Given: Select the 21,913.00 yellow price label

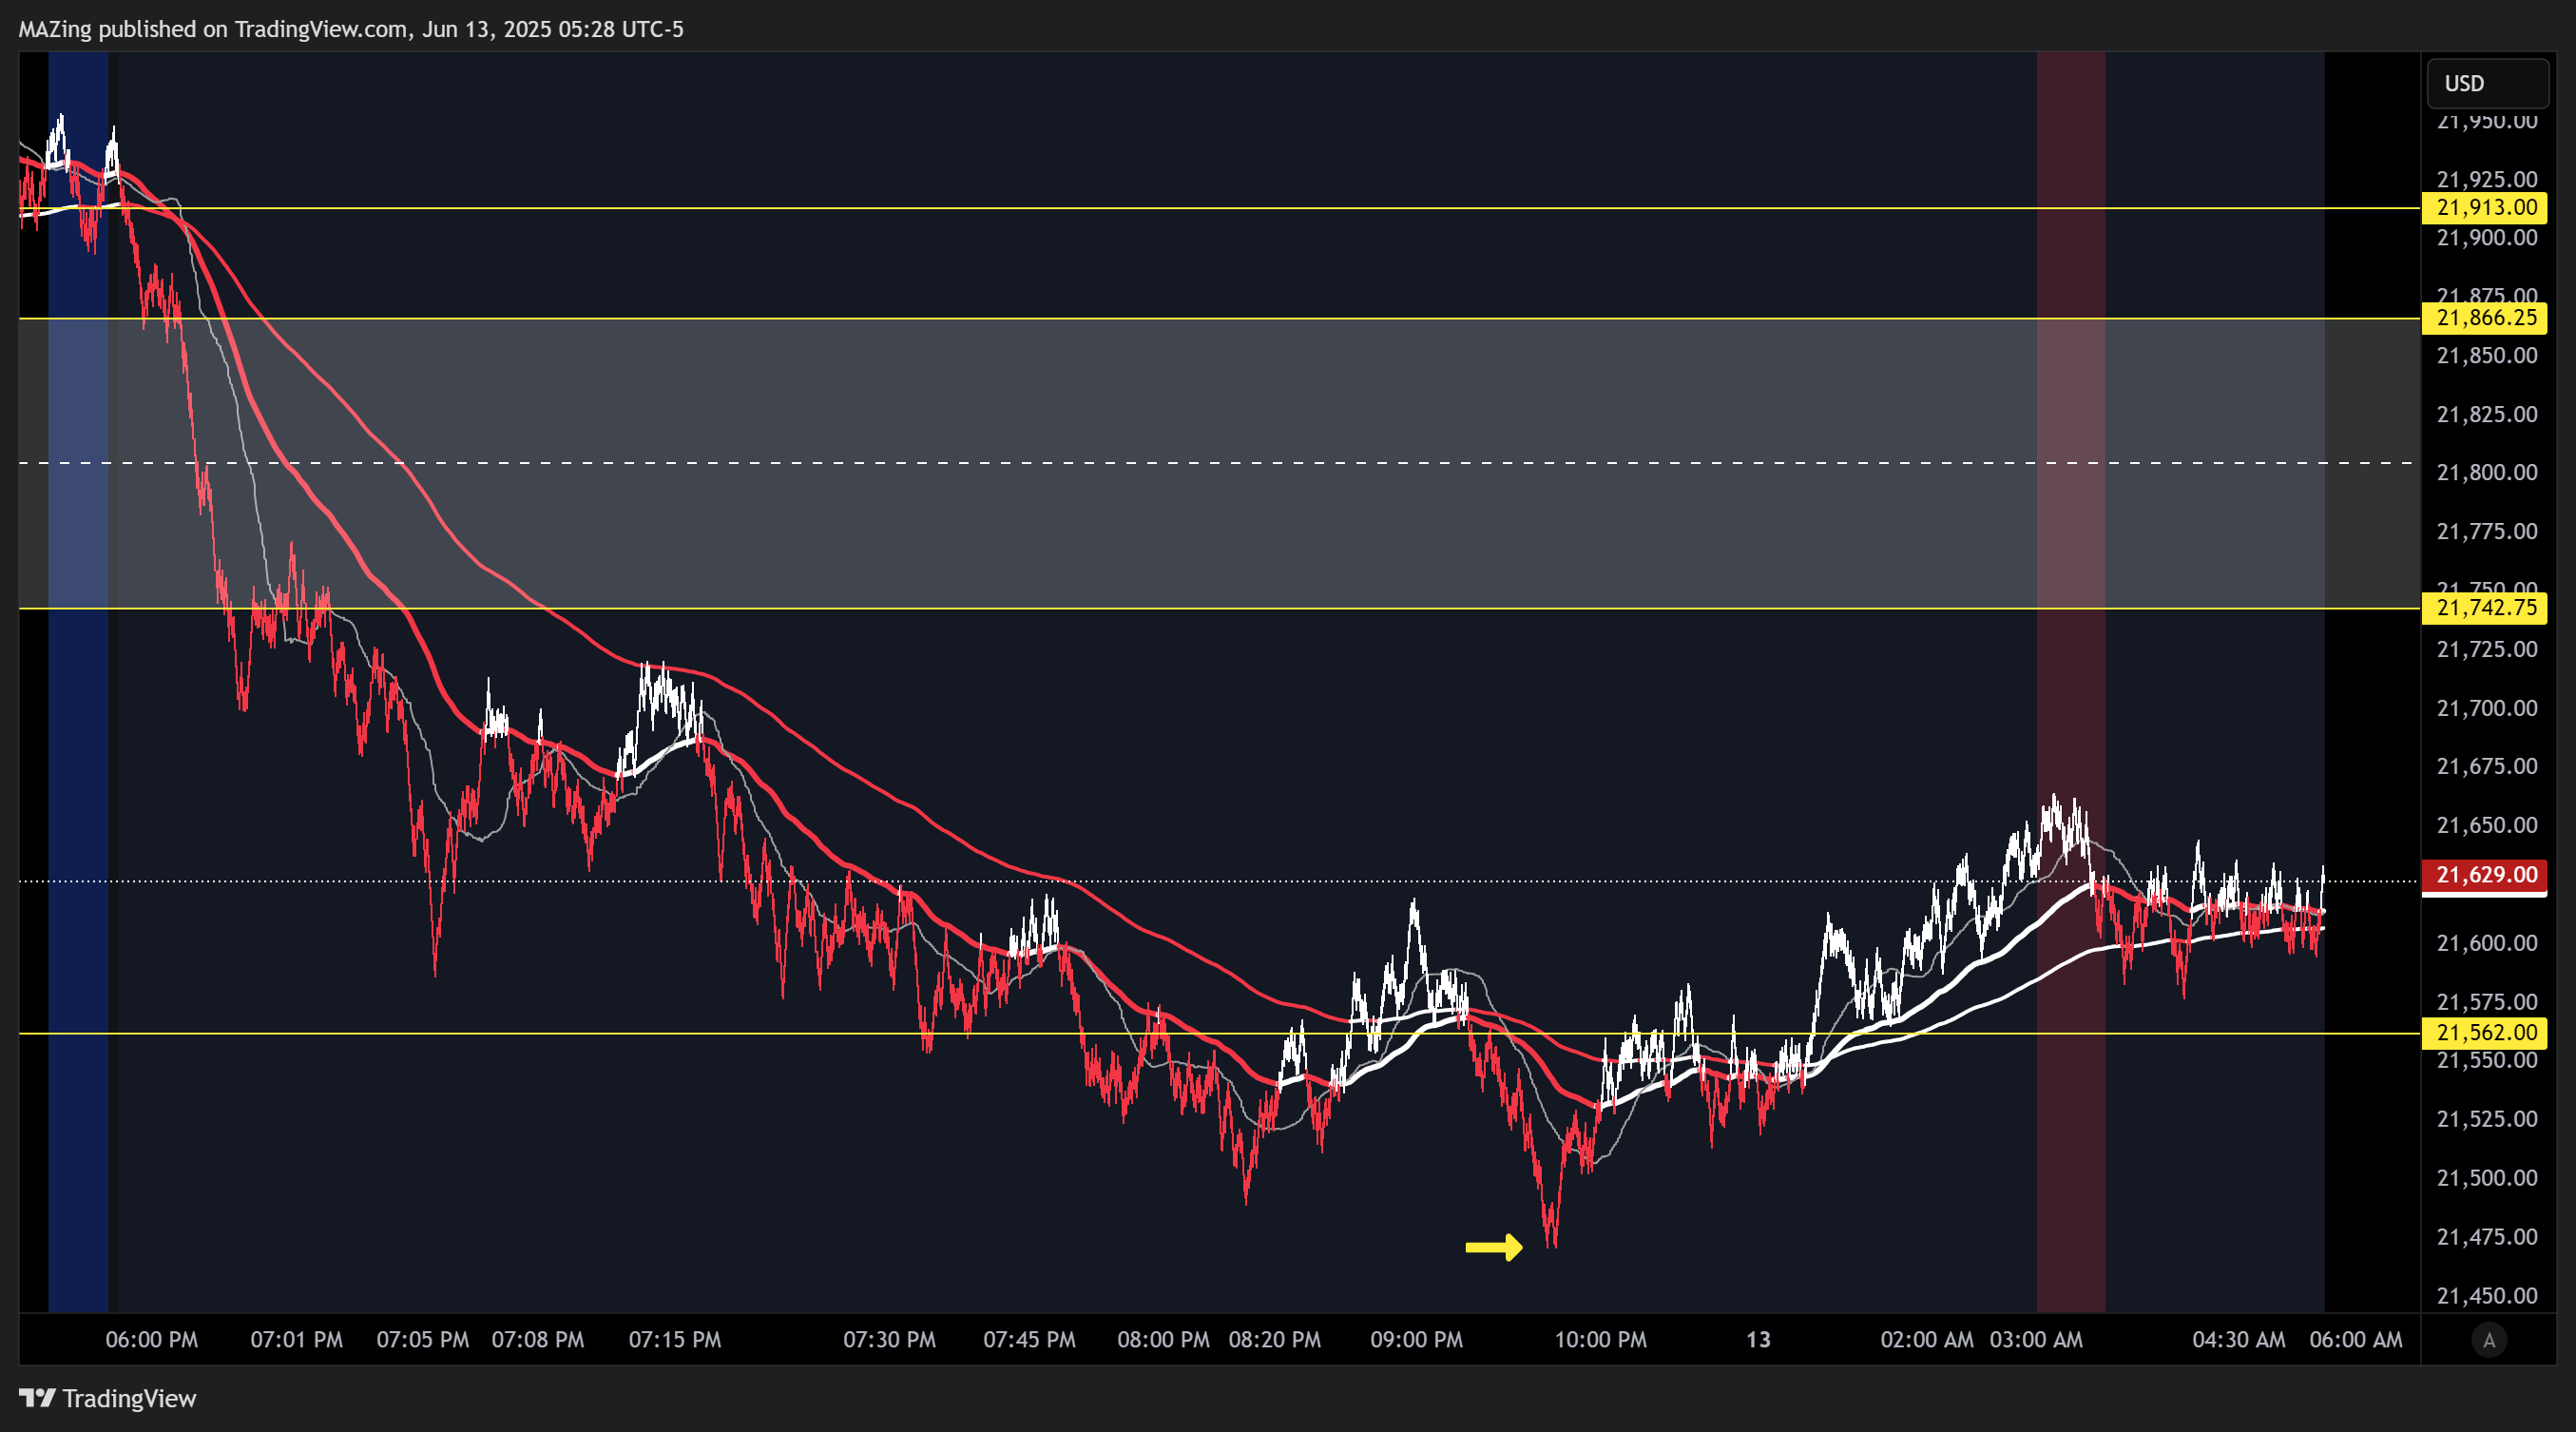Looking at the screenshot, I should (2484, 207).
